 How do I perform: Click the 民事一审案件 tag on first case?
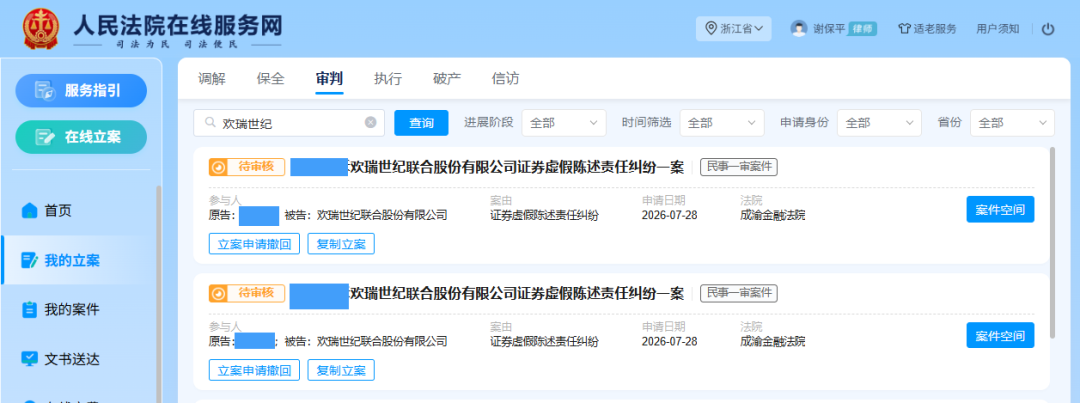pyautogui.click(x=739, y=167)
